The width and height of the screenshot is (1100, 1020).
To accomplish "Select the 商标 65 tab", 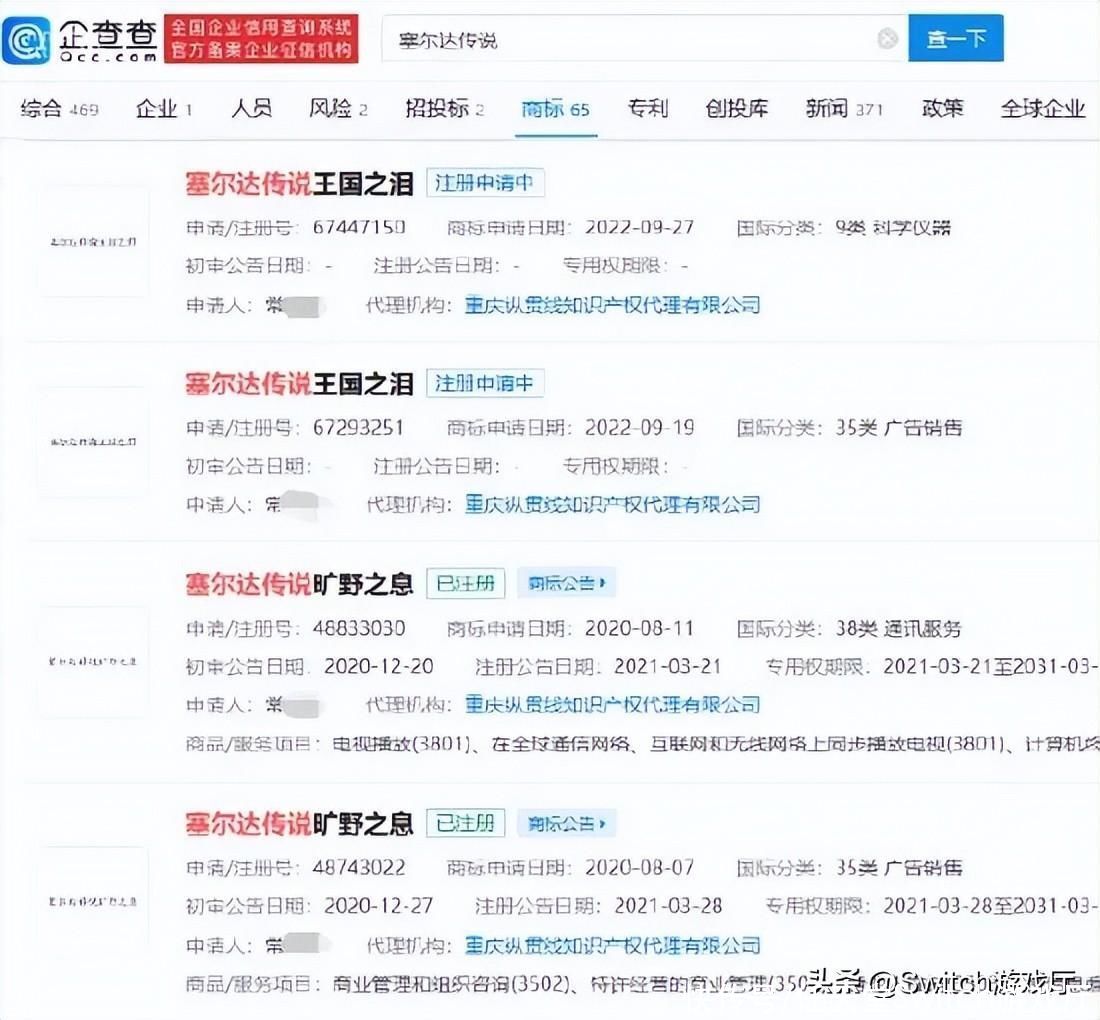I will tap(556, 109).
